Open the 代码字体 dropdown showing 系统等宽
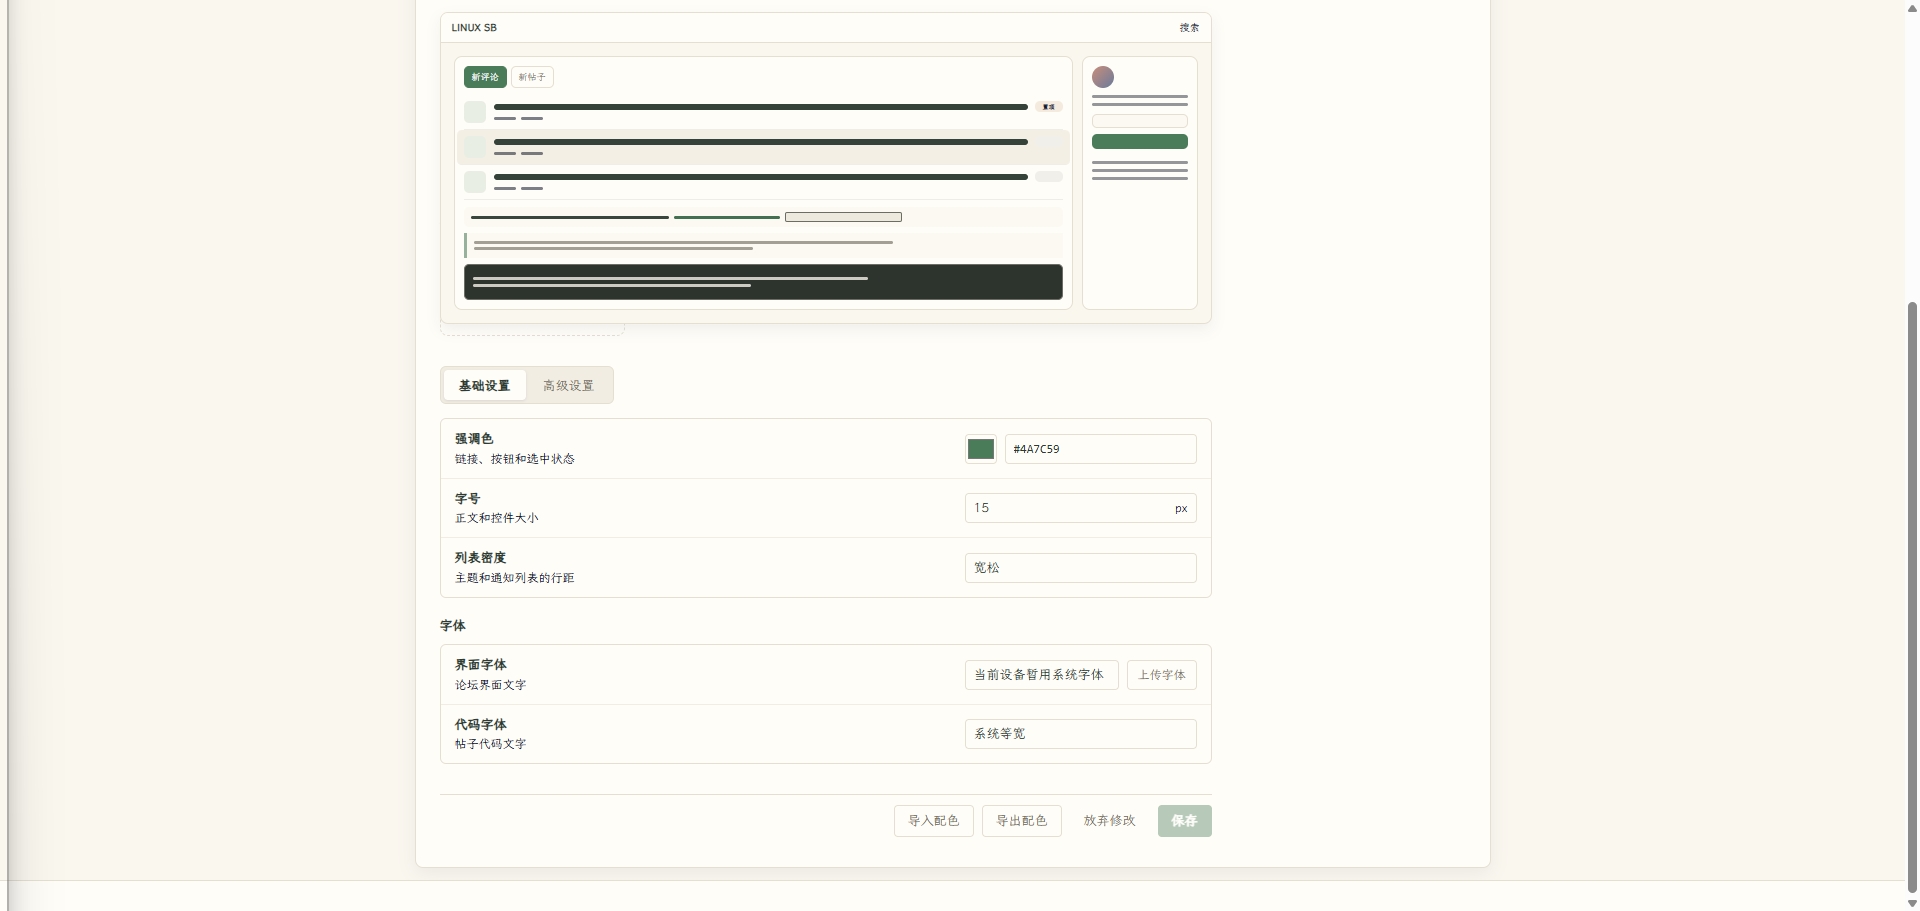 [x=1081, y=734]
